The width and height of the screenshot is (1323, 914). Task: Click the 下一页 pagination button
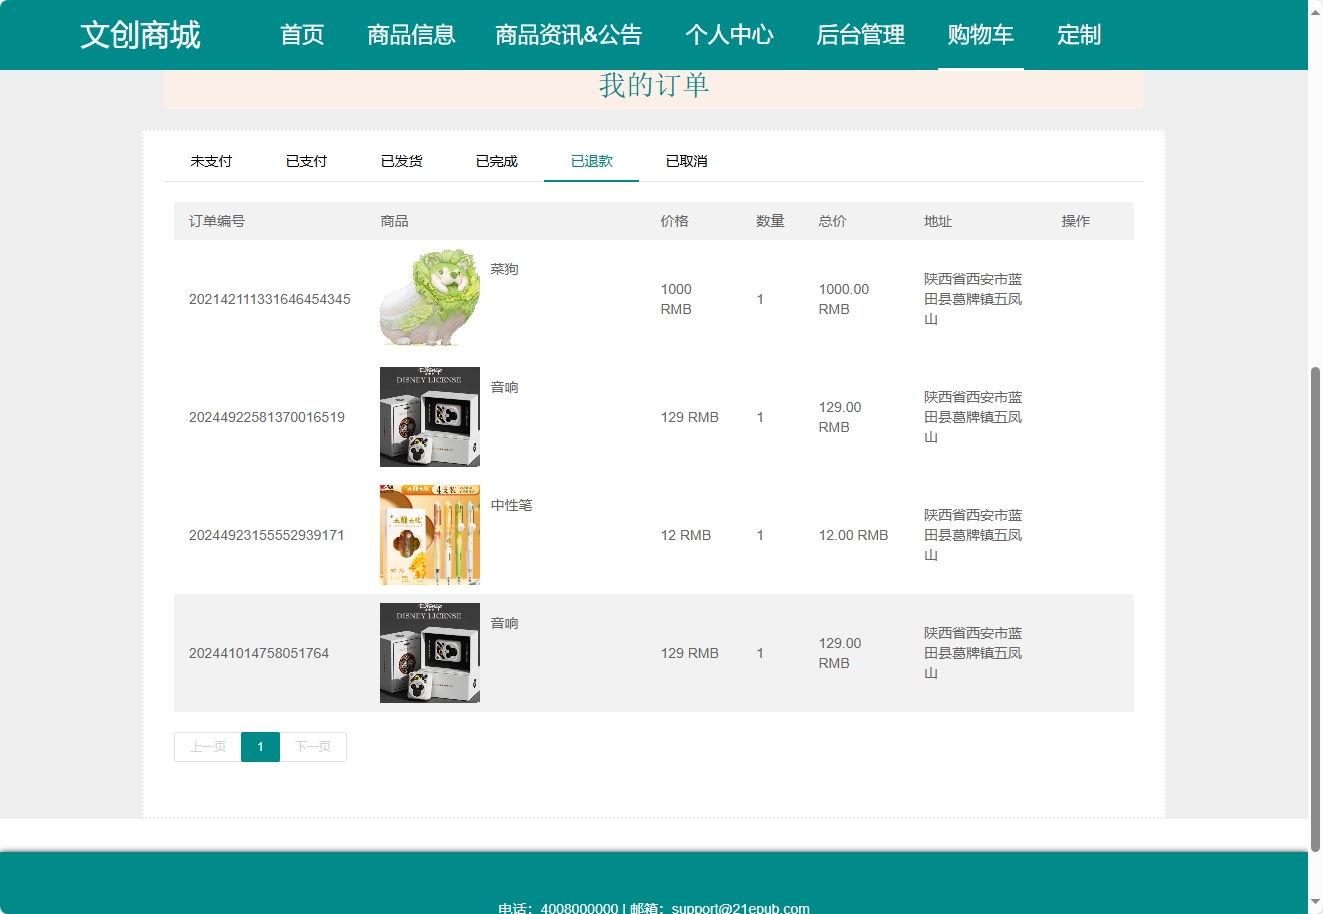click(x=313, y=746)
